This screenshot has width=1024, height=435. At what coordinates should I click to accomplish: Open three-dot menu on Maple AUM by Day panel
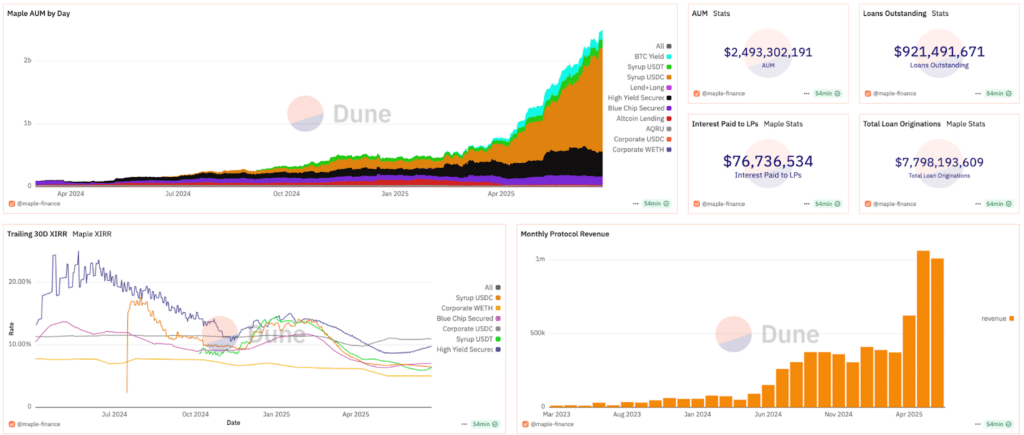tap(635, 203)
